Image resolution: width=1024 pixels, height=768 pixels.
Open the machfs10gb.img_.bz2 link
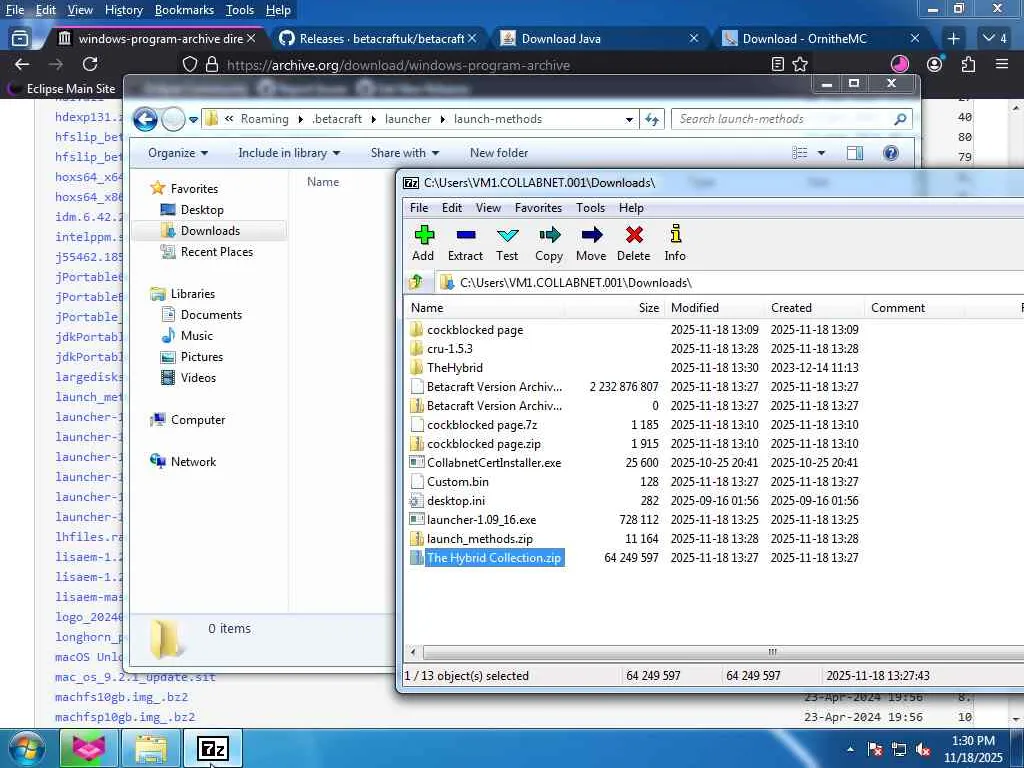[x=121, y=697]
